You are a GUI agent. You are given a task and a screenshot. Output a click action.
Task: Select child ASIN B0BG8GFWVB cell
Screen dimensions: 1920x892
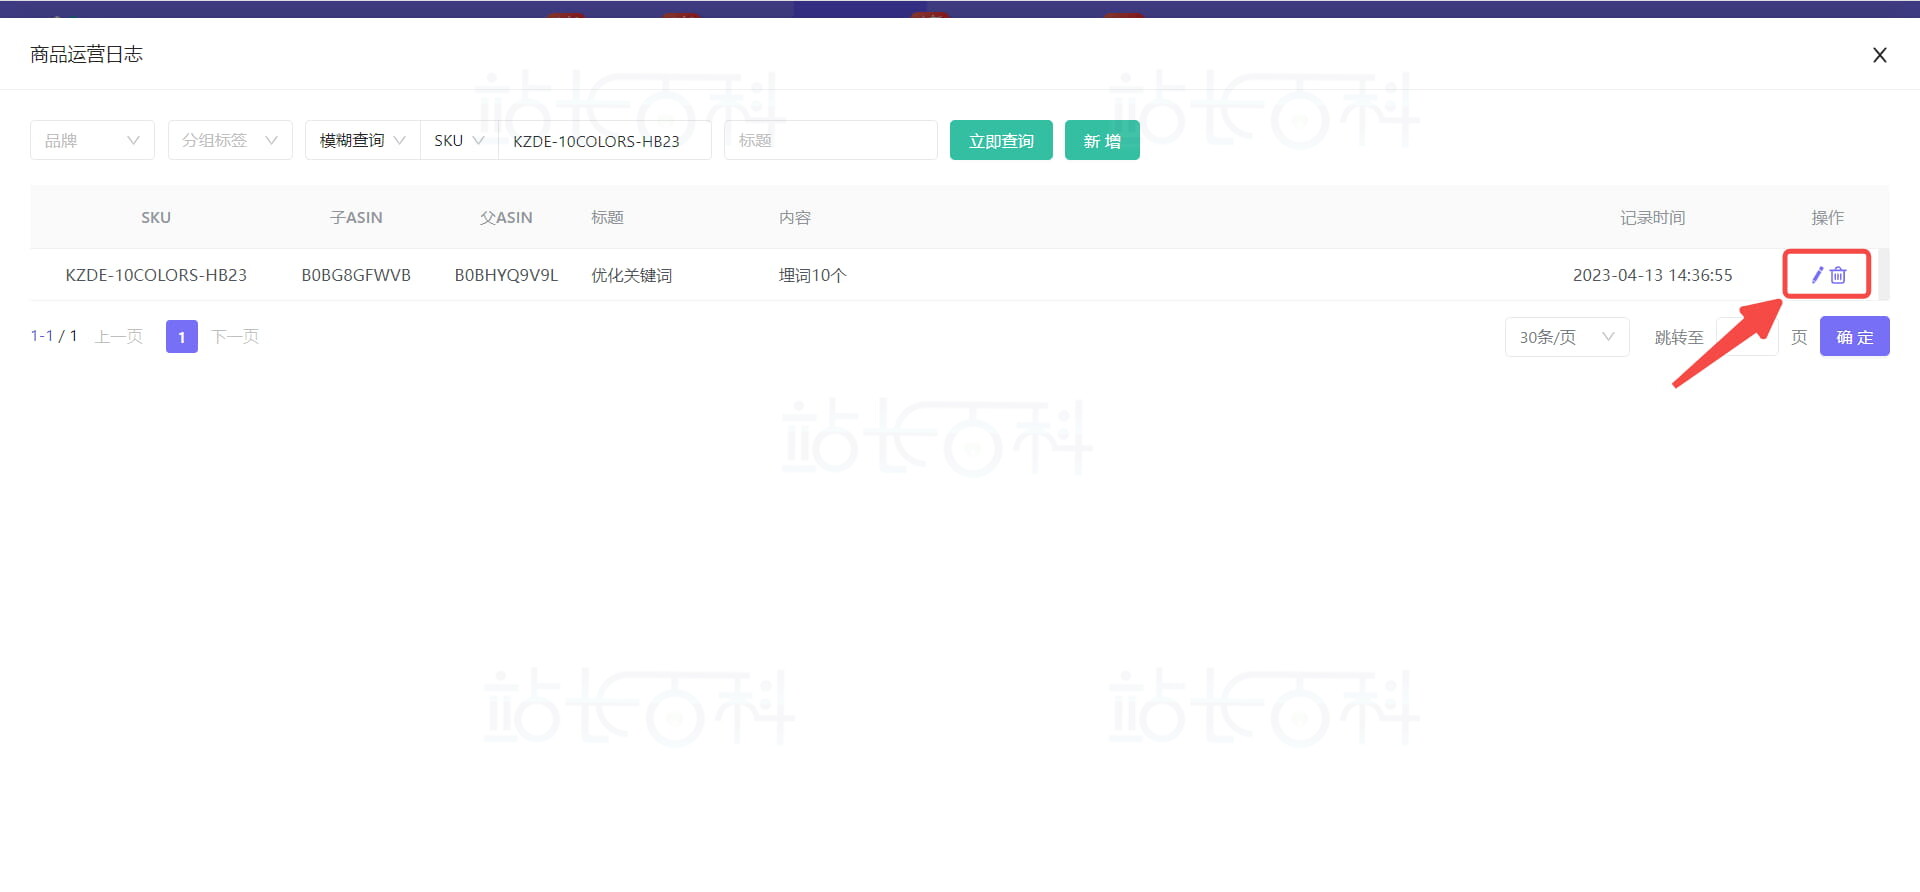(356, 275)
